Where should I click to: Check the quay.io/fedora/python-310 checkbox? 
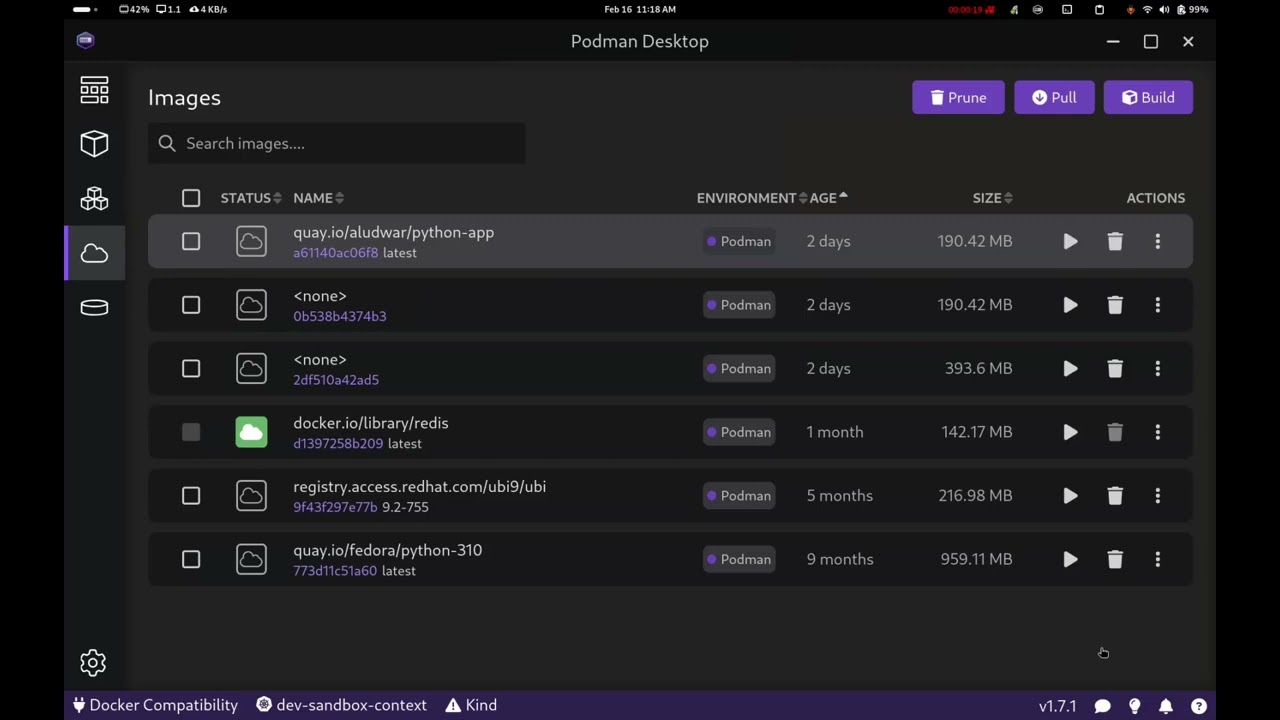click(191, 559)
